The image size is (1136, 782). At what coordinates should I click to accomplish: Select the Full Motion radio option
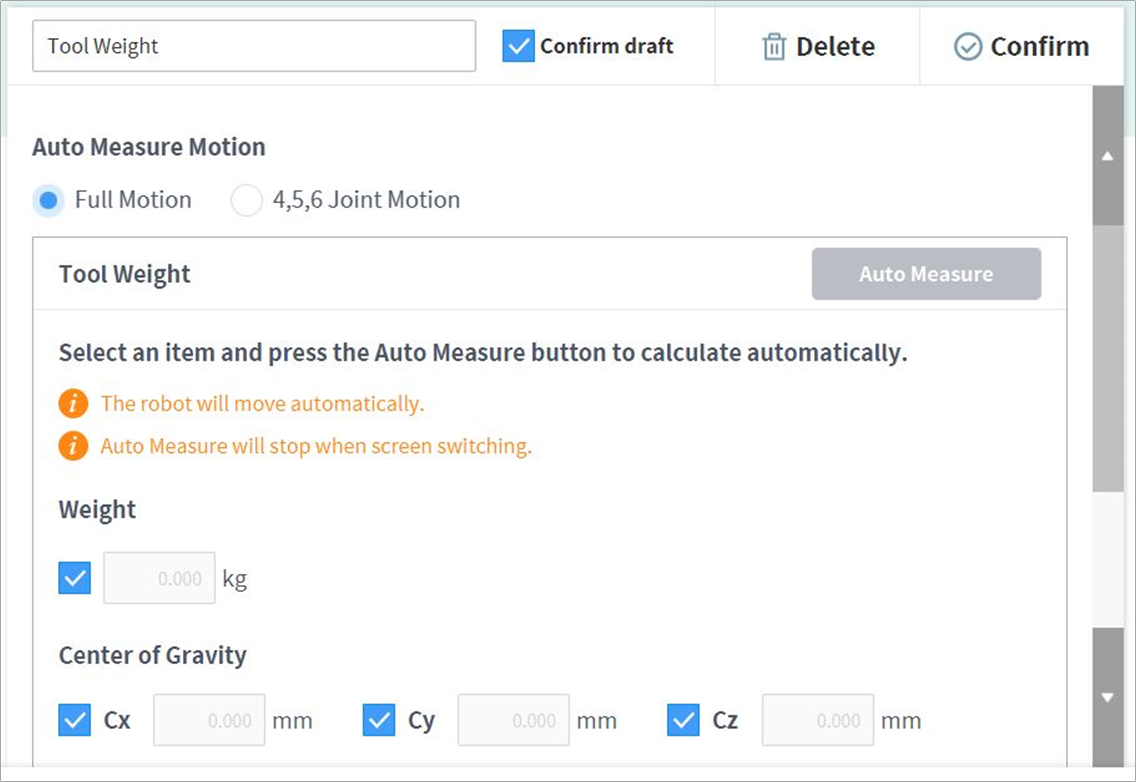click(x=48, y=200)
